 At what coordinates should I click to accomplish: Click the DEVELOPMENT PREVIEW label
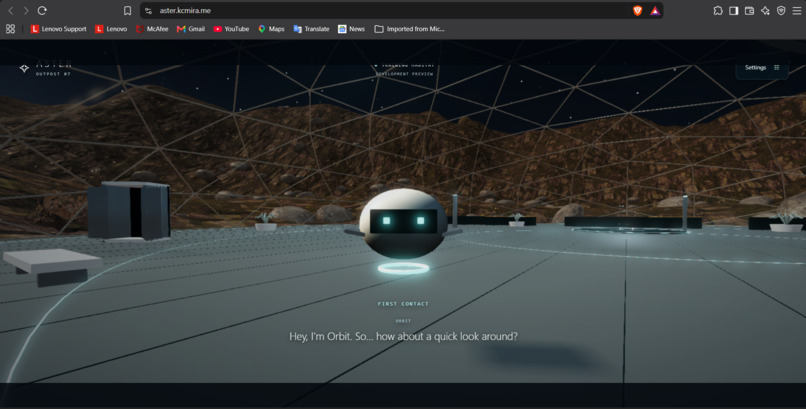[x=404, y=74]
